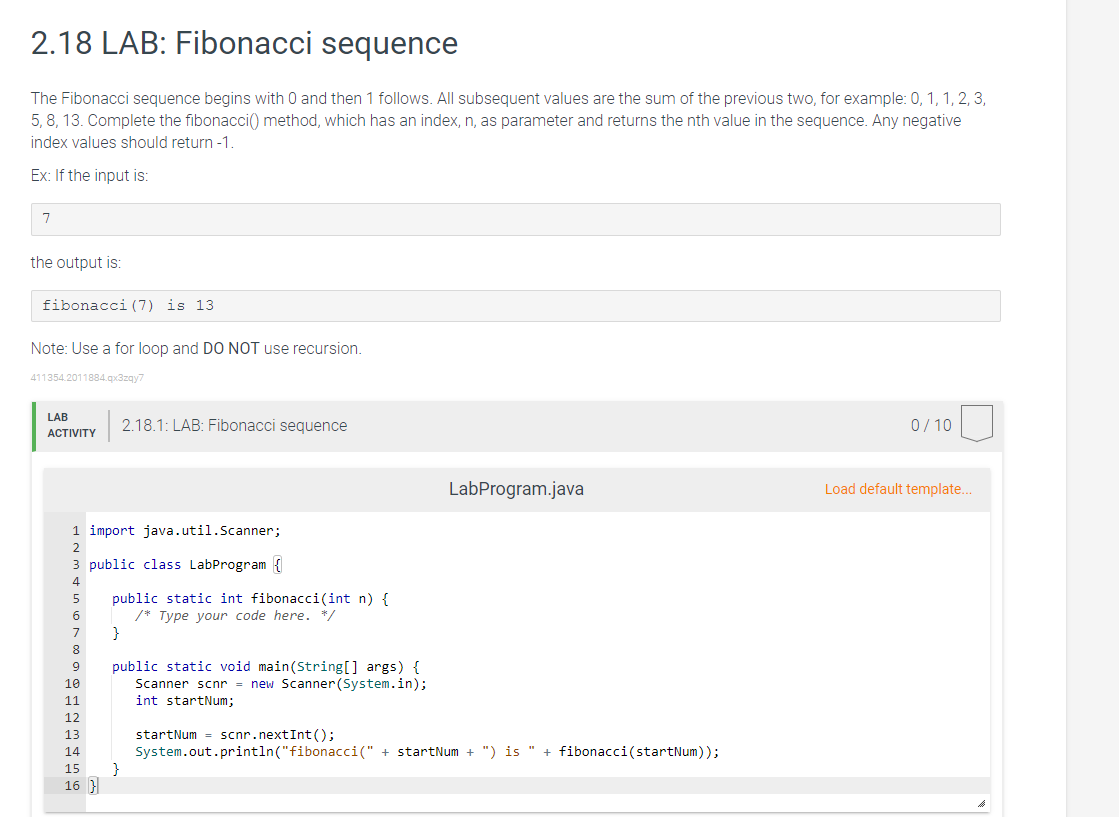This screenshot has width=1119, height=817.
Task: Select the LabProgram.java tab
Action: coord(516,489)
